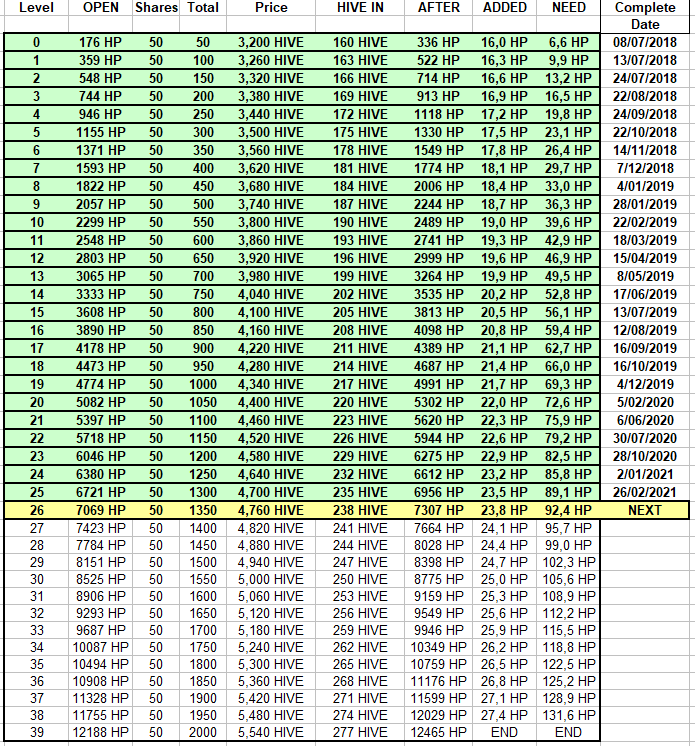The width and height of the screenshot is (695, 746).
Task: Click the cell 2741 HP
Action: point(439,241)
